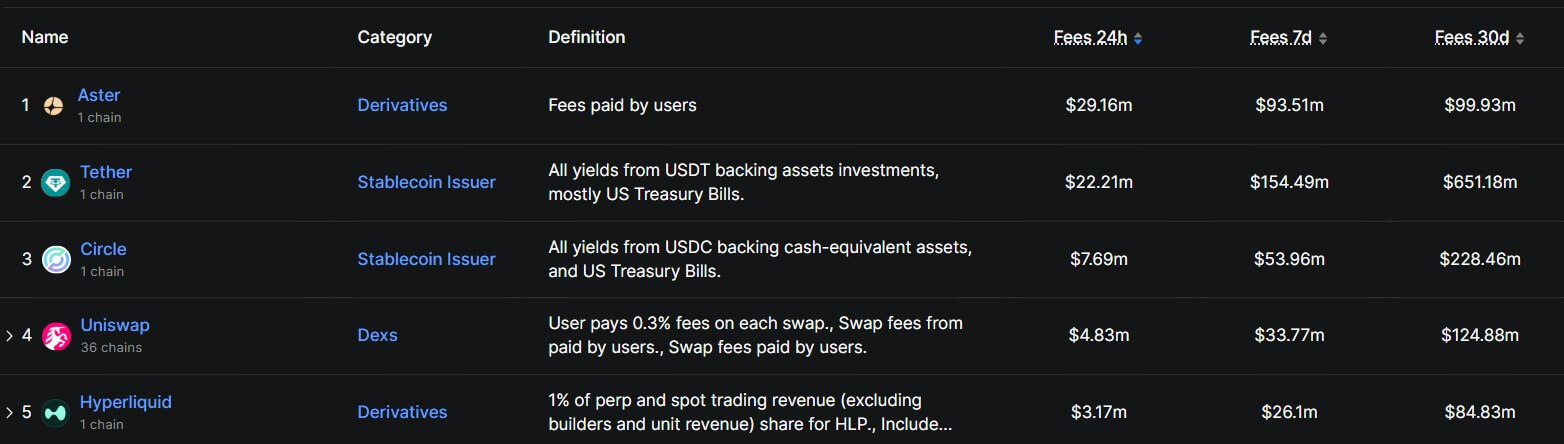Sort by the Fees 7d column header
This screenshot has width=1564, height=444.
[x=1281, y=38]
